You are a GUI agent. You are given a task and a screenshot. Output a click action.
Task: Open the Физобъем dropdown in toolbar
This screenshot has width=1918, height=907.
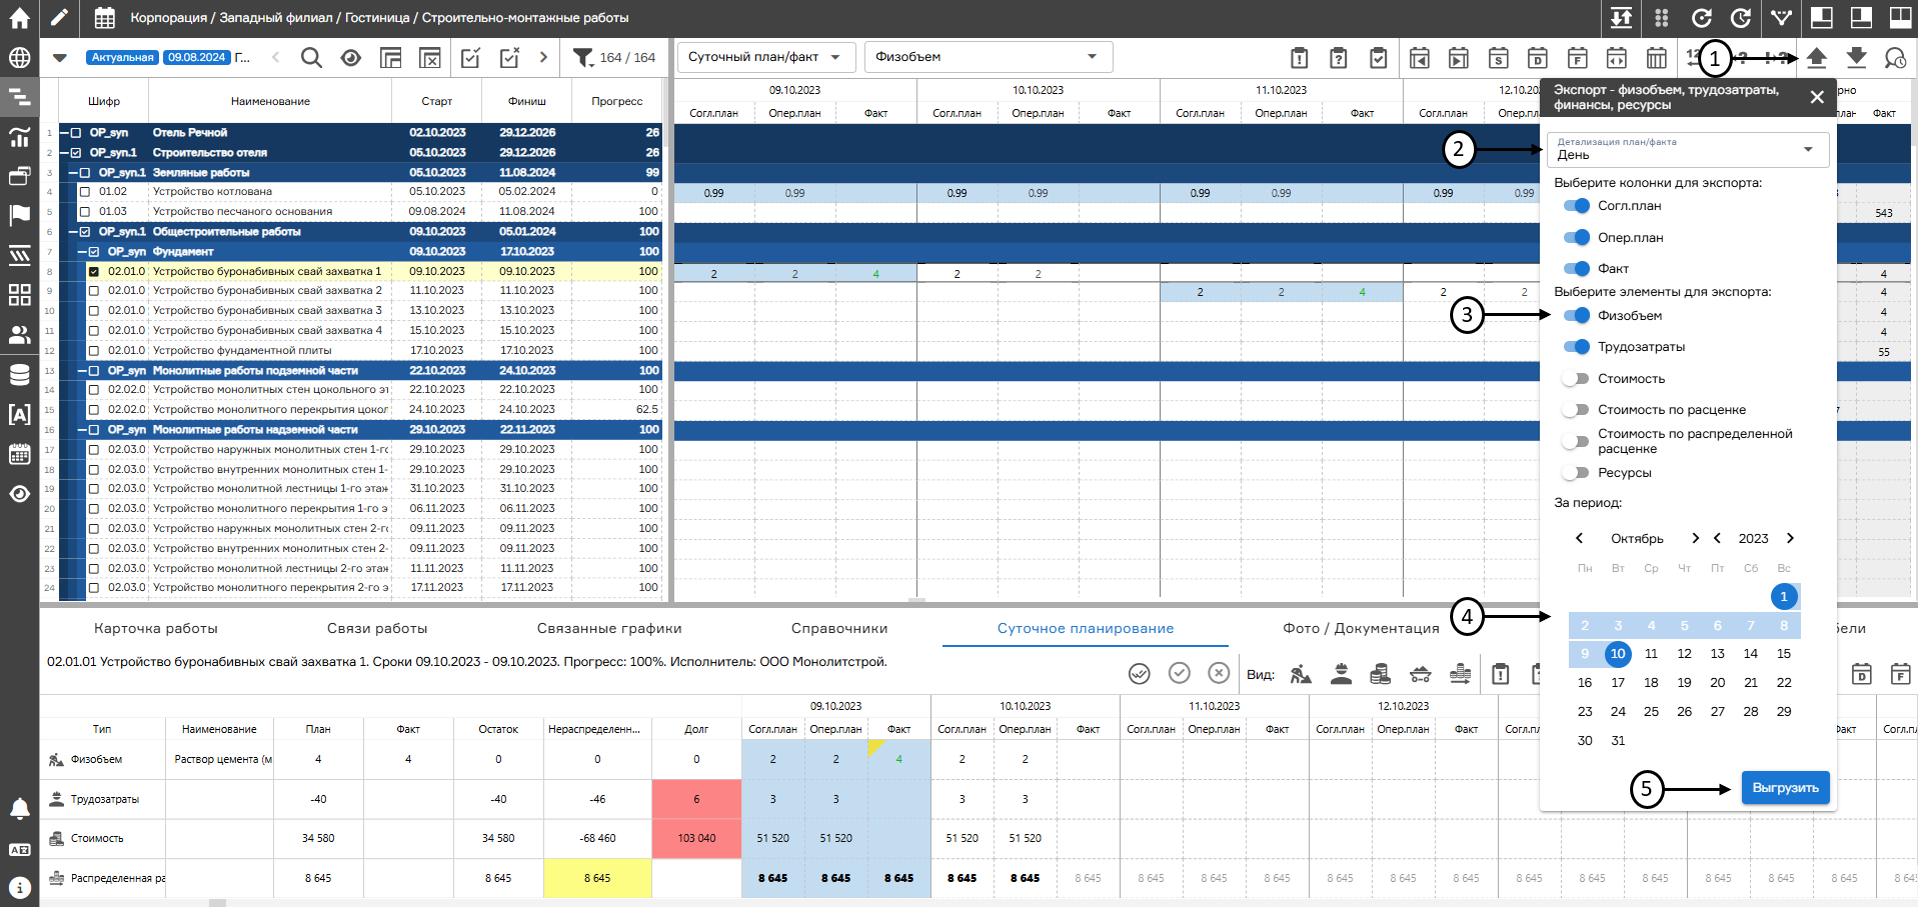tap(988, 57)
